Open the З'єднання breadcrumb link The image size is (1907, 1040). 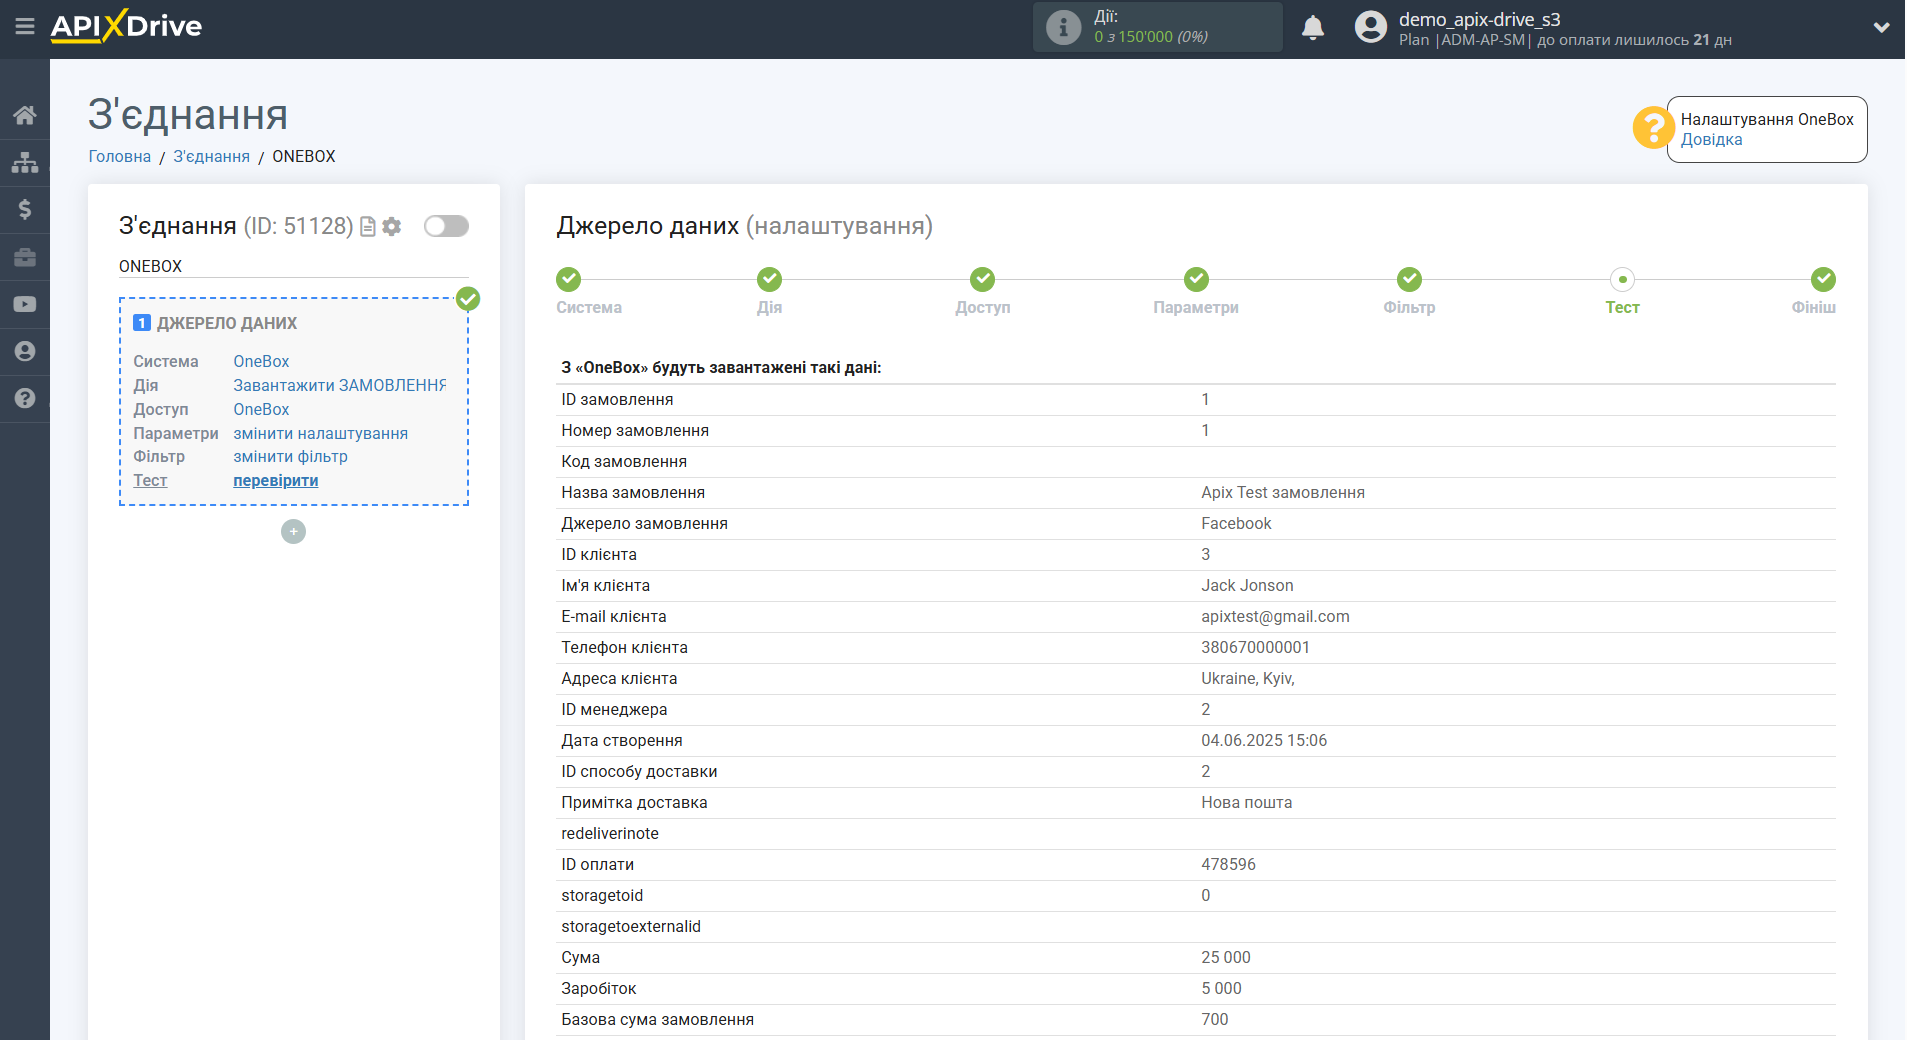[212, 156]
